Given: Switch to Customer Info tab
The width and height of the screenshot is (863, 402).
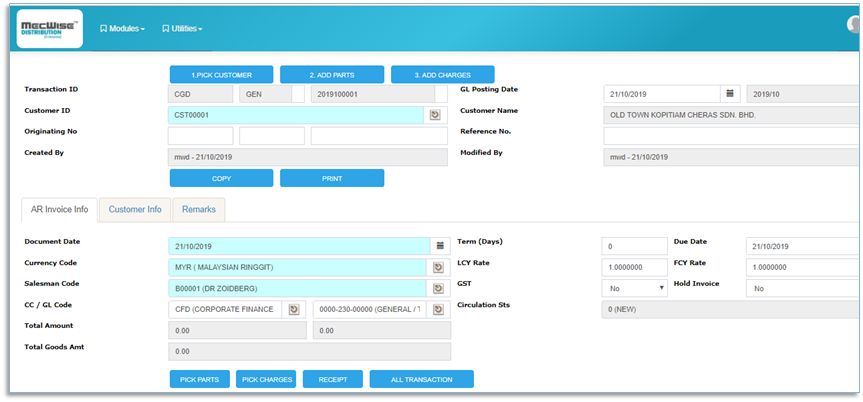Looking at the screenshot, I should 135,210.
